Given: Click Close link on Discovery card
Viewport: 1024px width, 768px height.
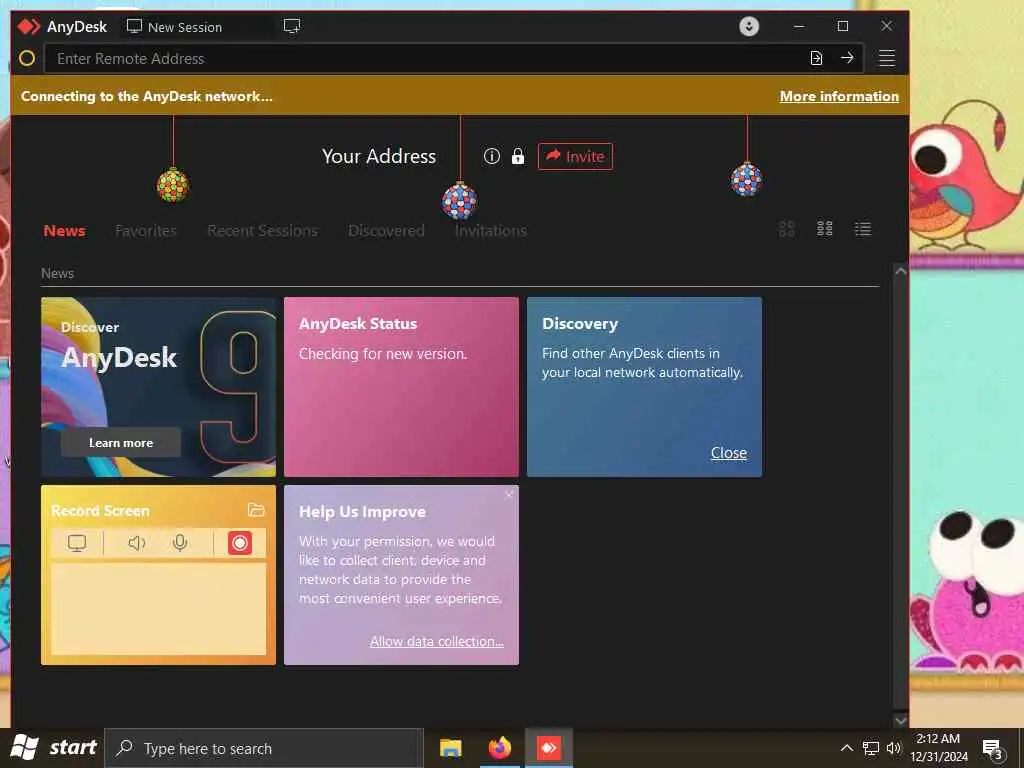Looking at the screenshot, I should click(x=729, y=453).
